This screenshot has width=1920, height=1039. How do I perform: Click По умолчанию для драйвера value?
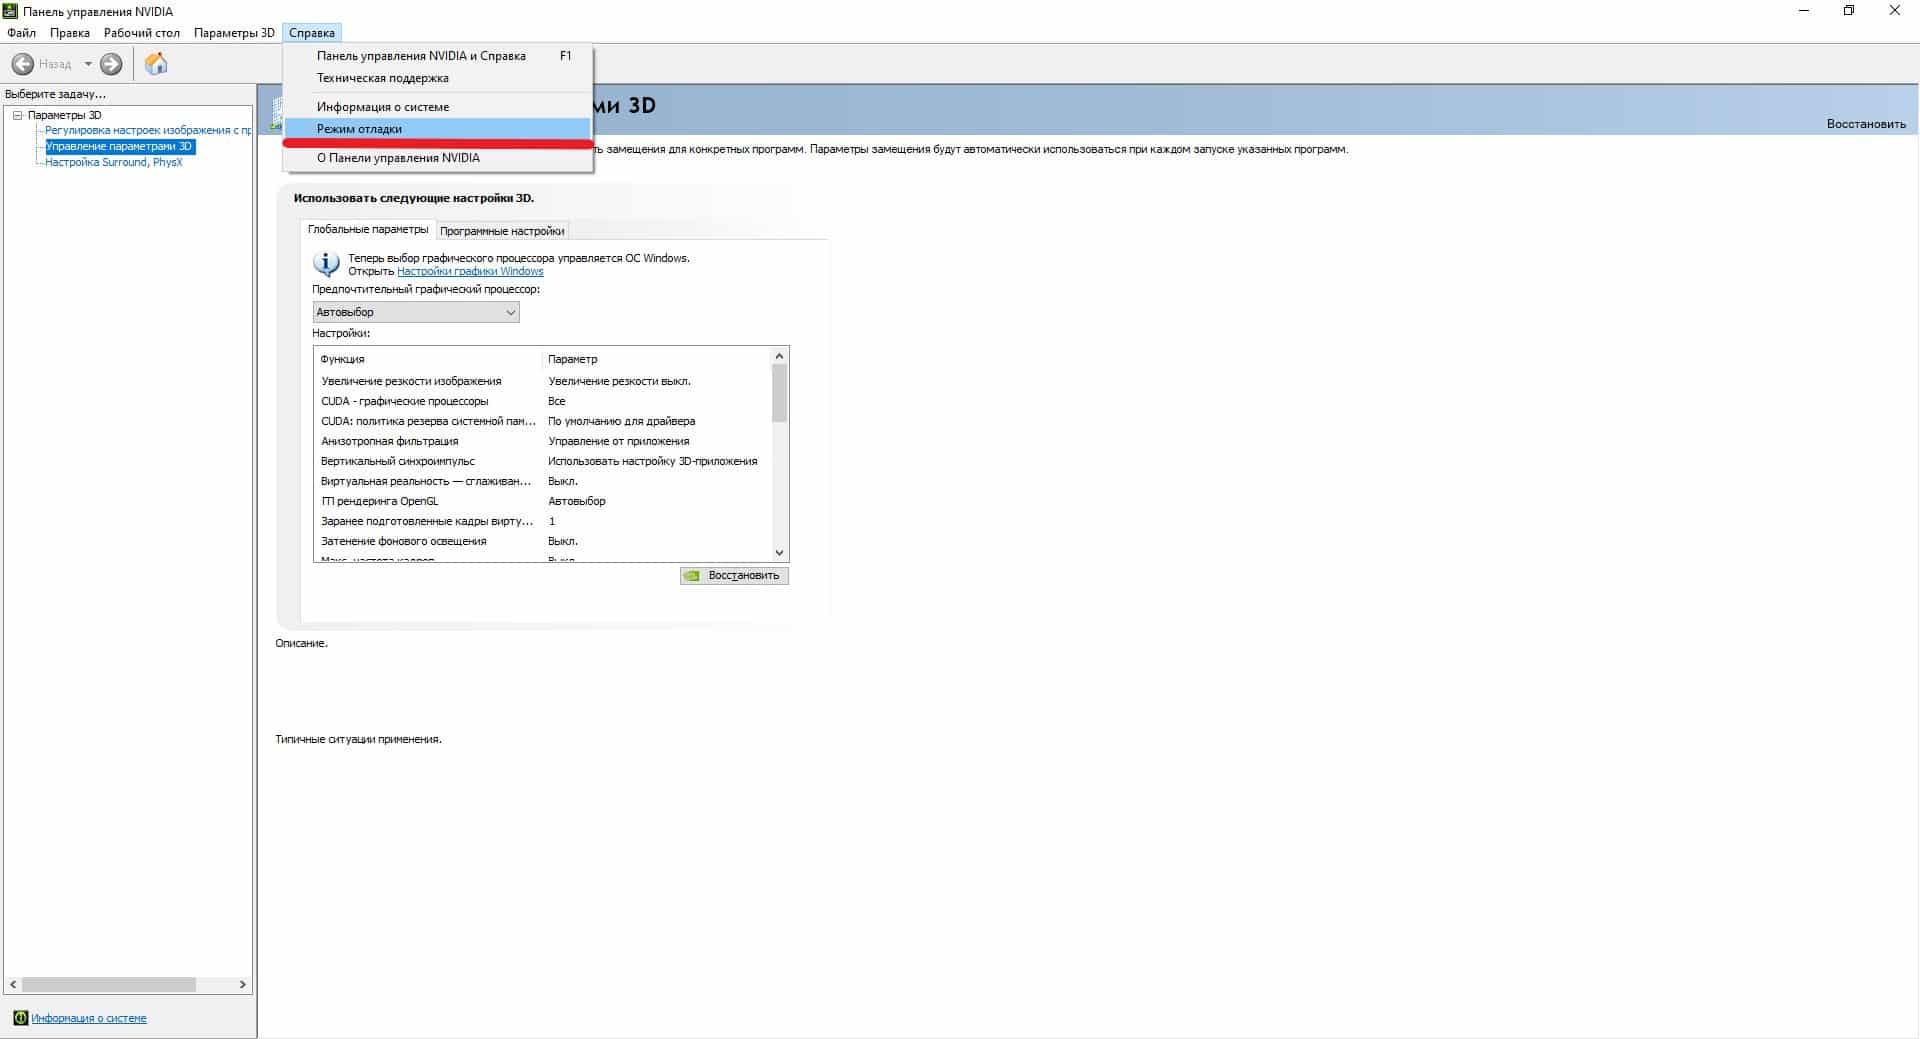[622, 421]
